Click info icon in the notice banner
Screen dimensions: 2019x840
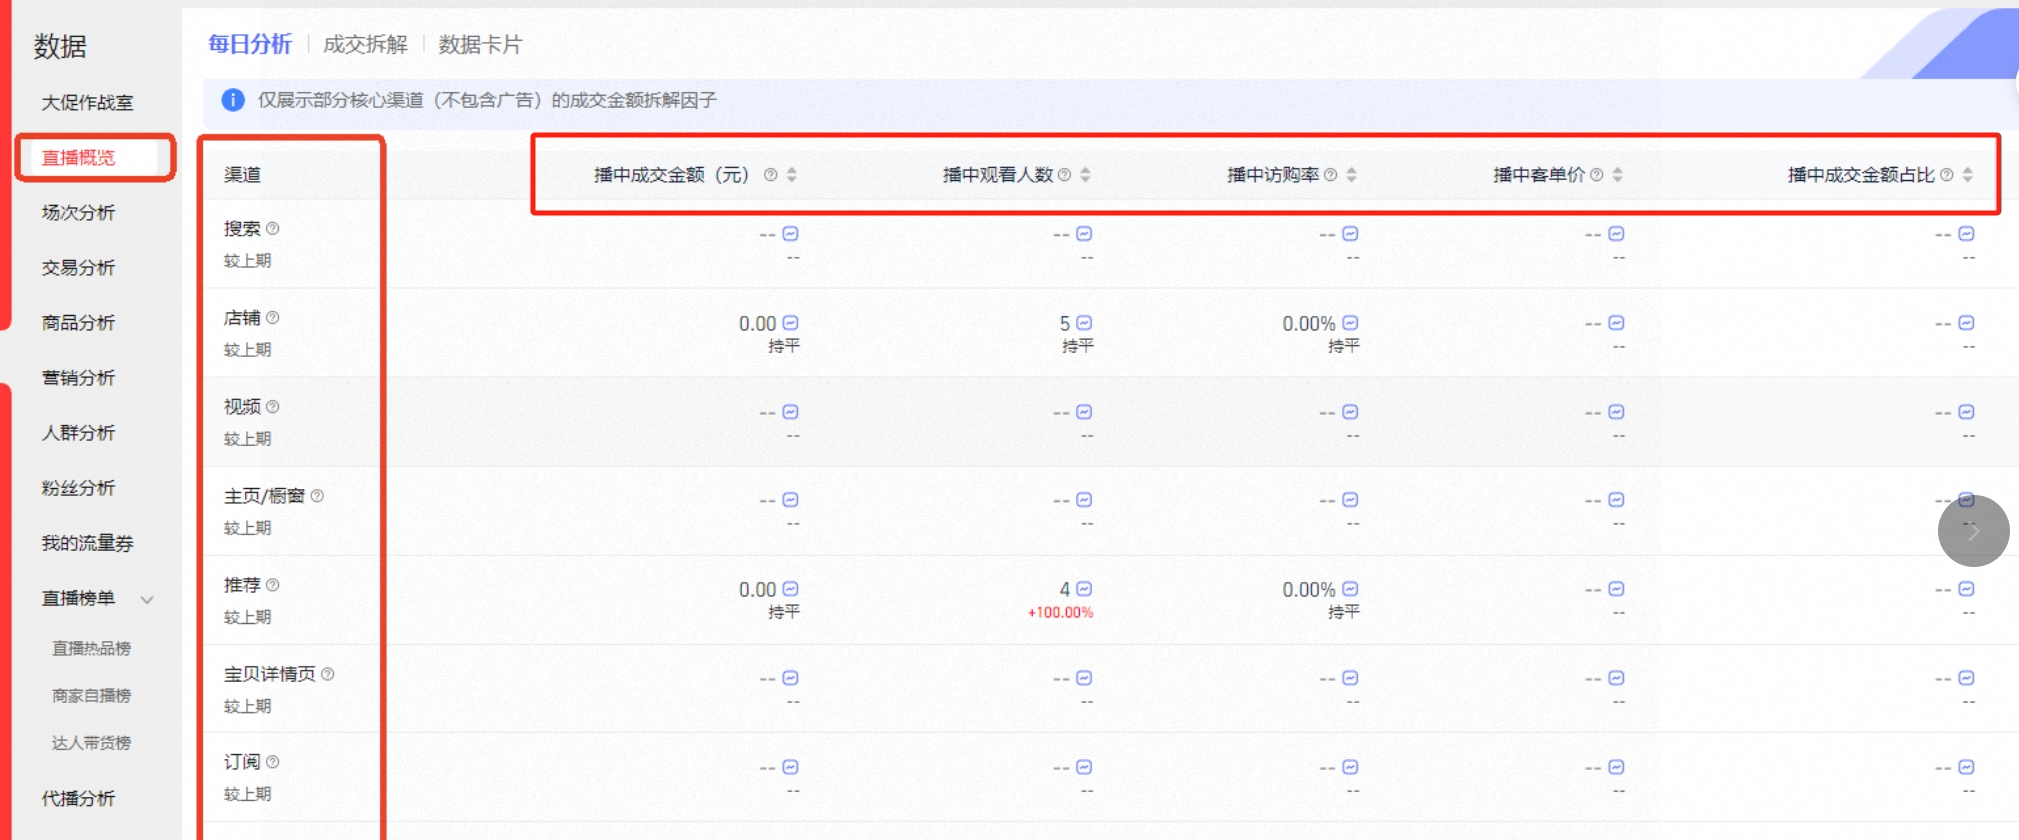click(233, 100)
